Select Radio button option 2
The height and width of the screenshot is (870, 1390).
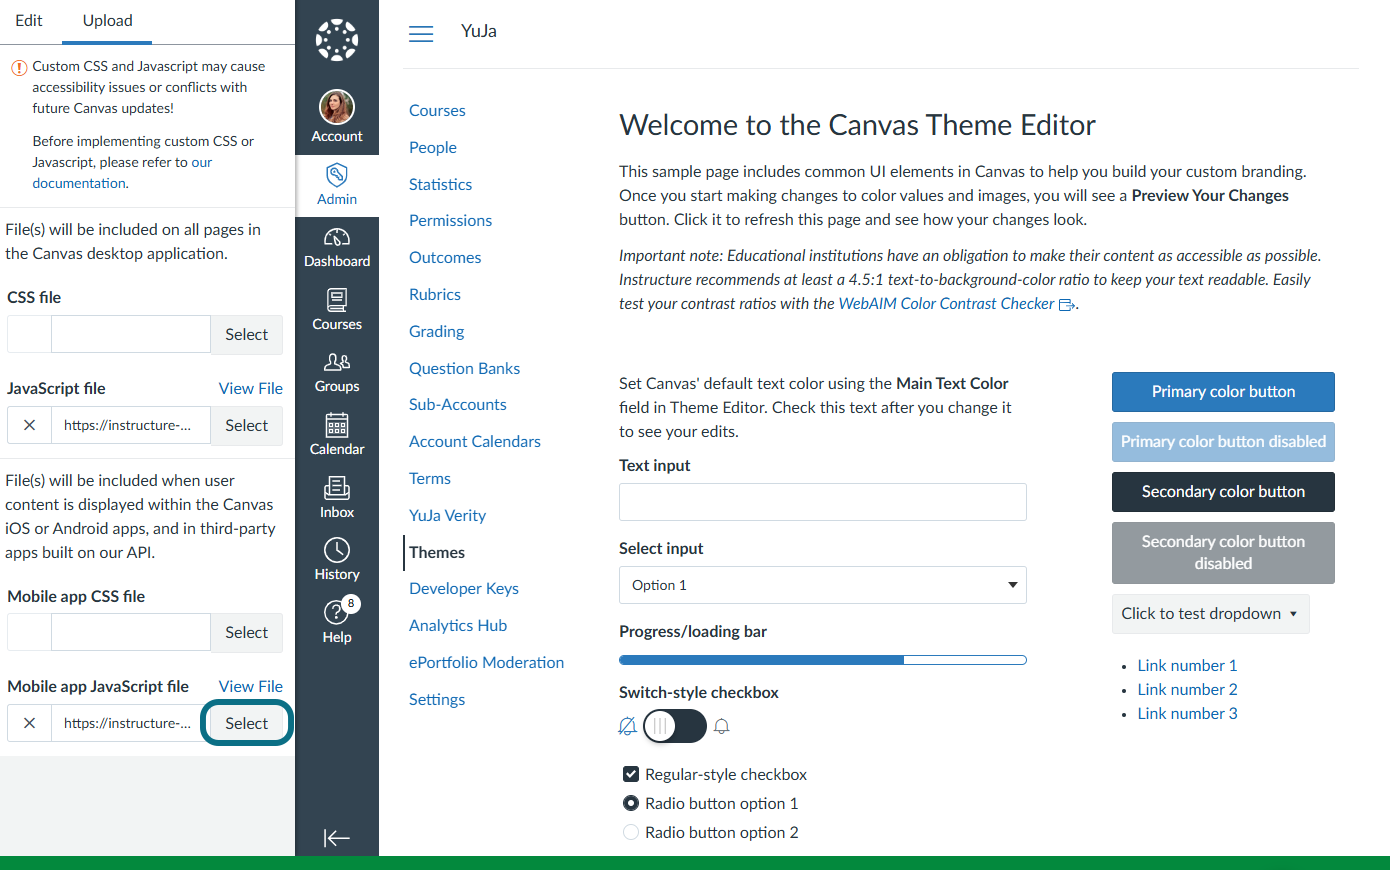point(631,832)
